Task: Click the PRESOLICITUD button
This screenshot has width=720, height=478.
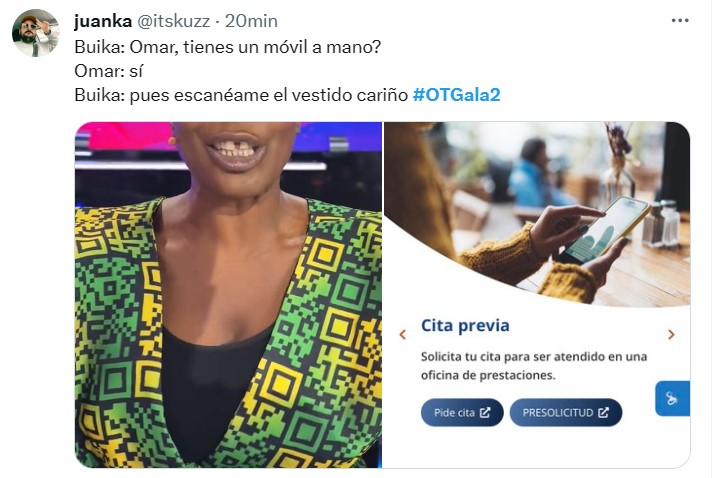Action: (566, 412)
